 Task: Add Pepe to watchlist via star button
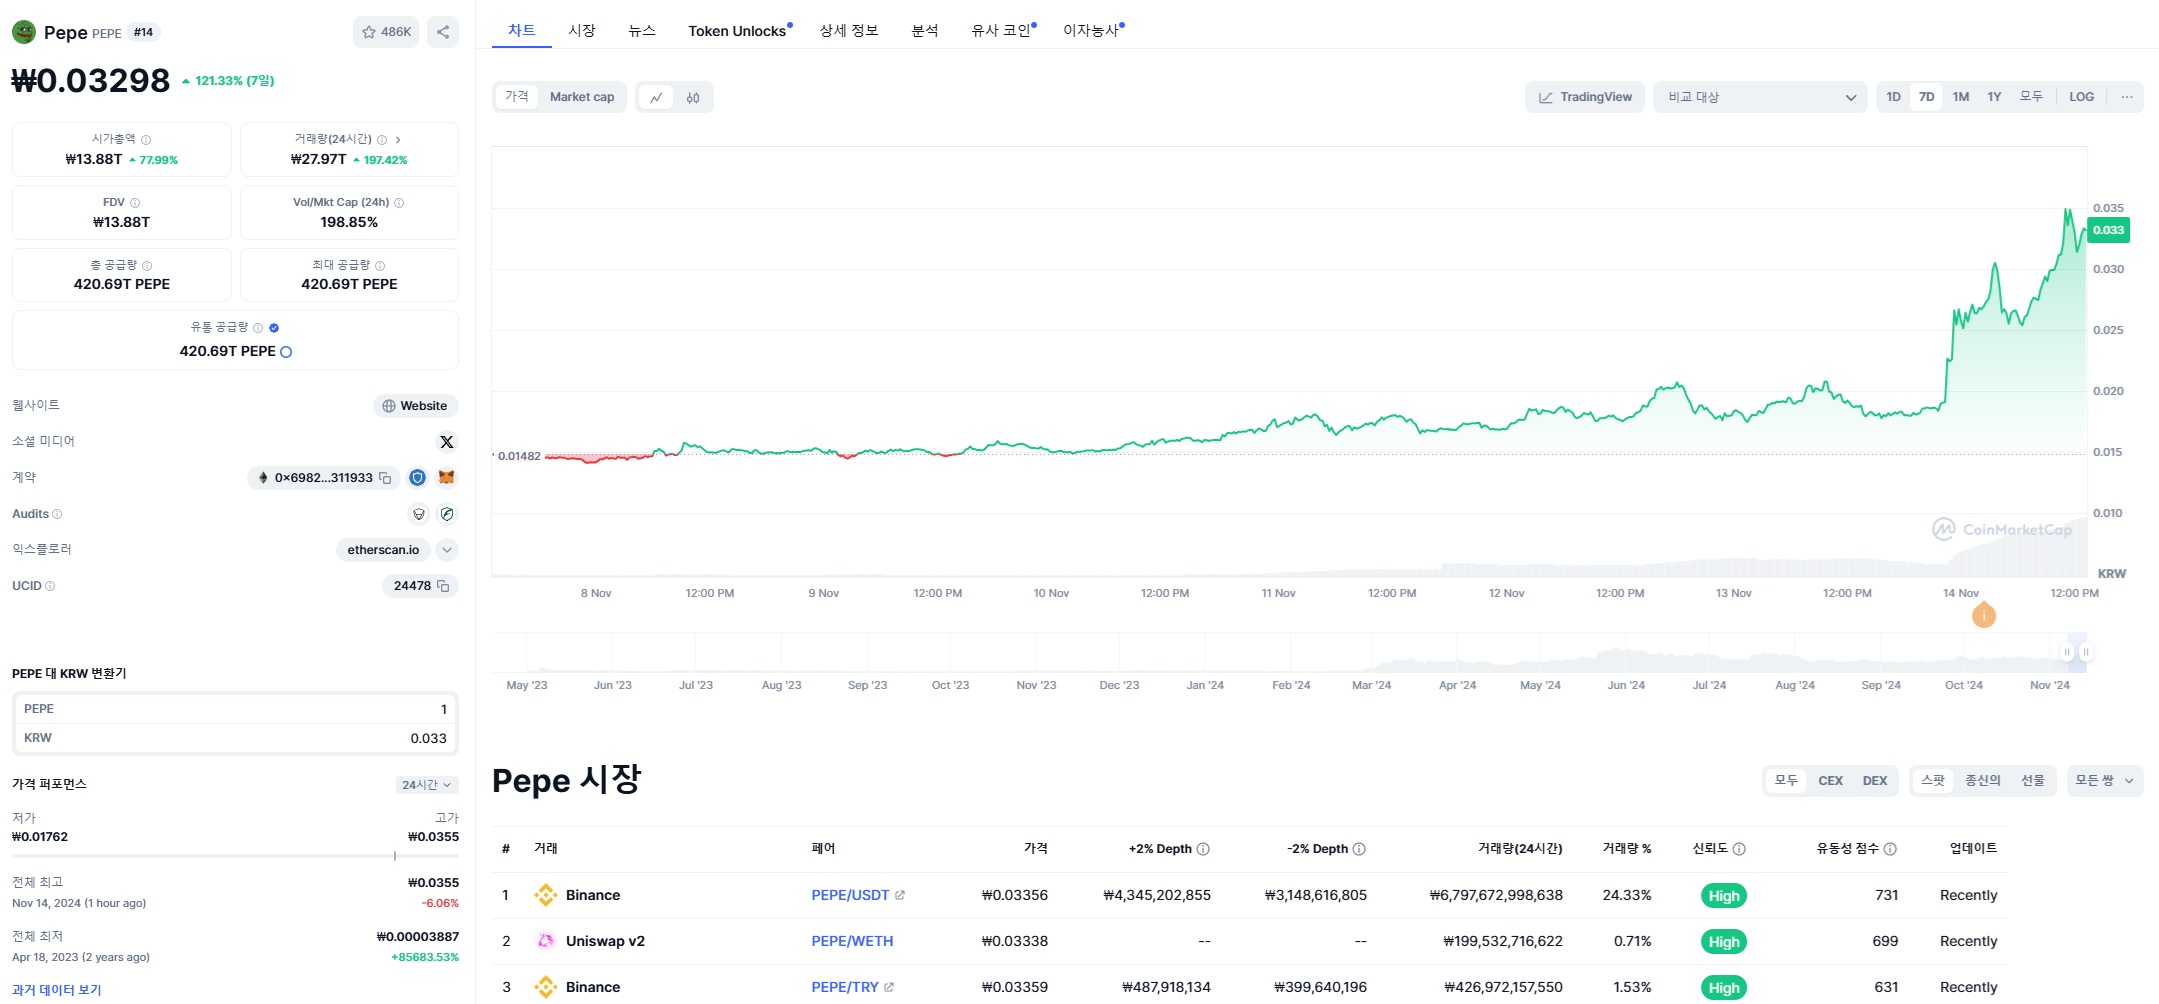pos(386,32)
